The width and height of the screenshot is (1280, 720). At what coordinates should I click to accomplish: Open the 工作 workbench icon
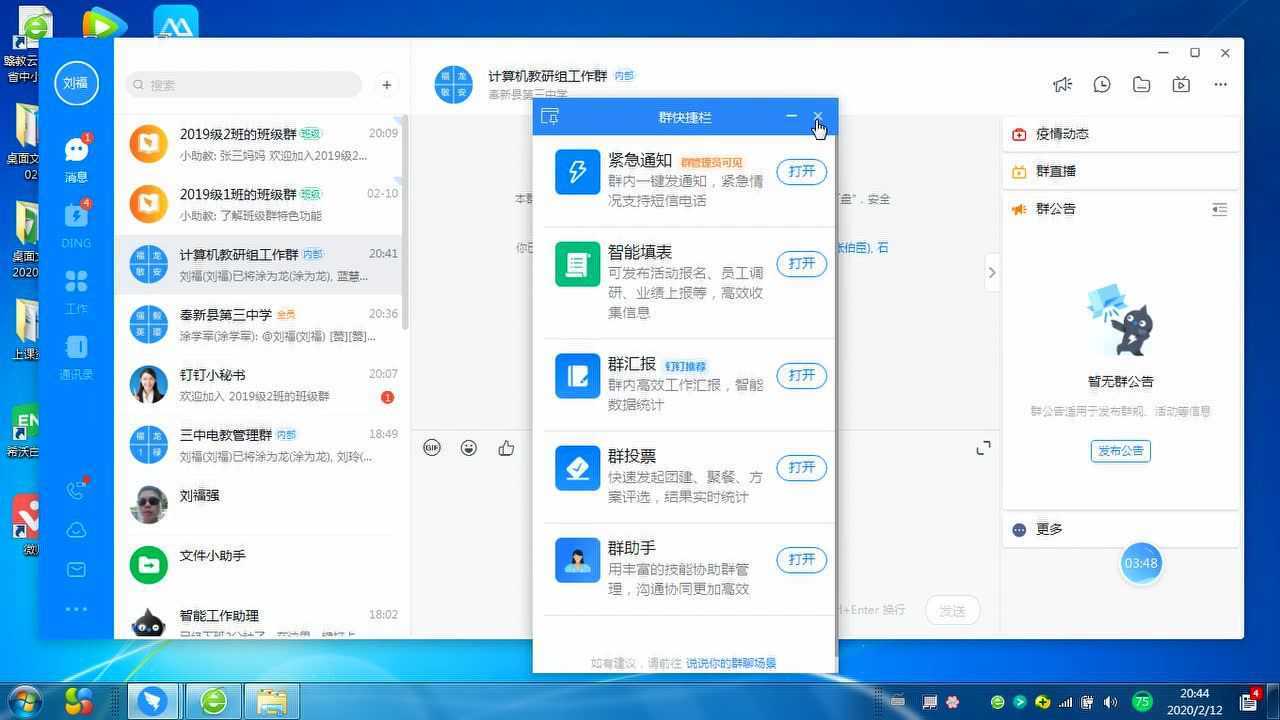76,283
